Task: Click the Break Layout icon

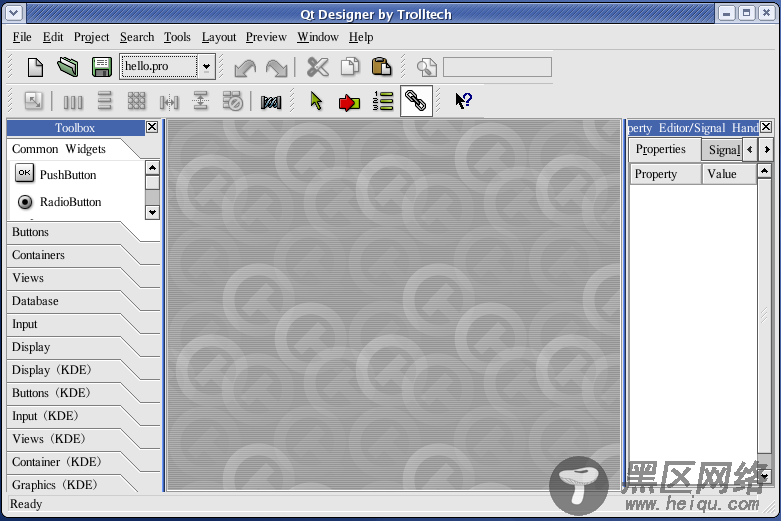Action: (233, 101)
